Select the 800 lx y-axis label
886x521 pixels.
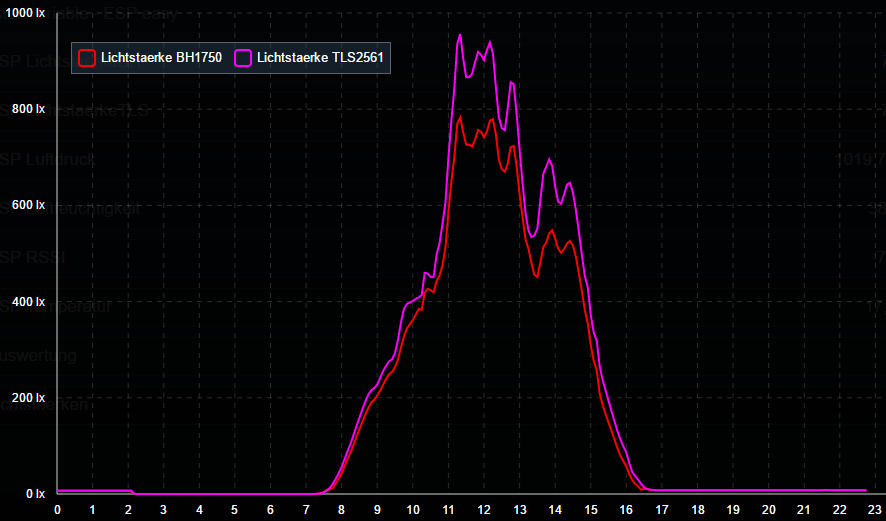coord(28,108)
